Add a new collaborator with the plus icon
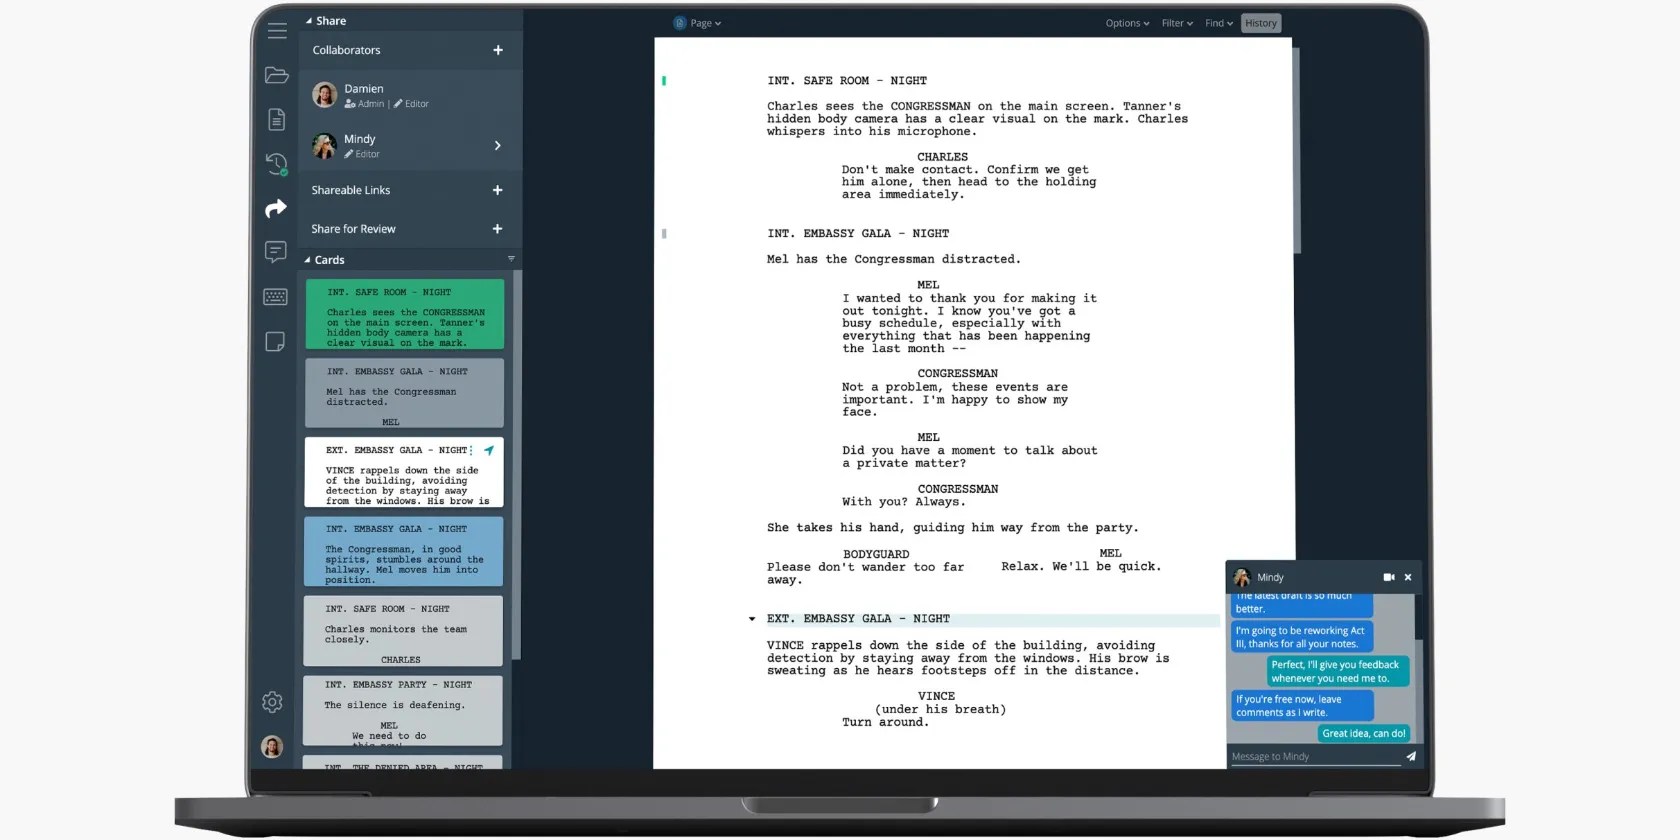This screenshot has width=1680, height=840. 498,50
